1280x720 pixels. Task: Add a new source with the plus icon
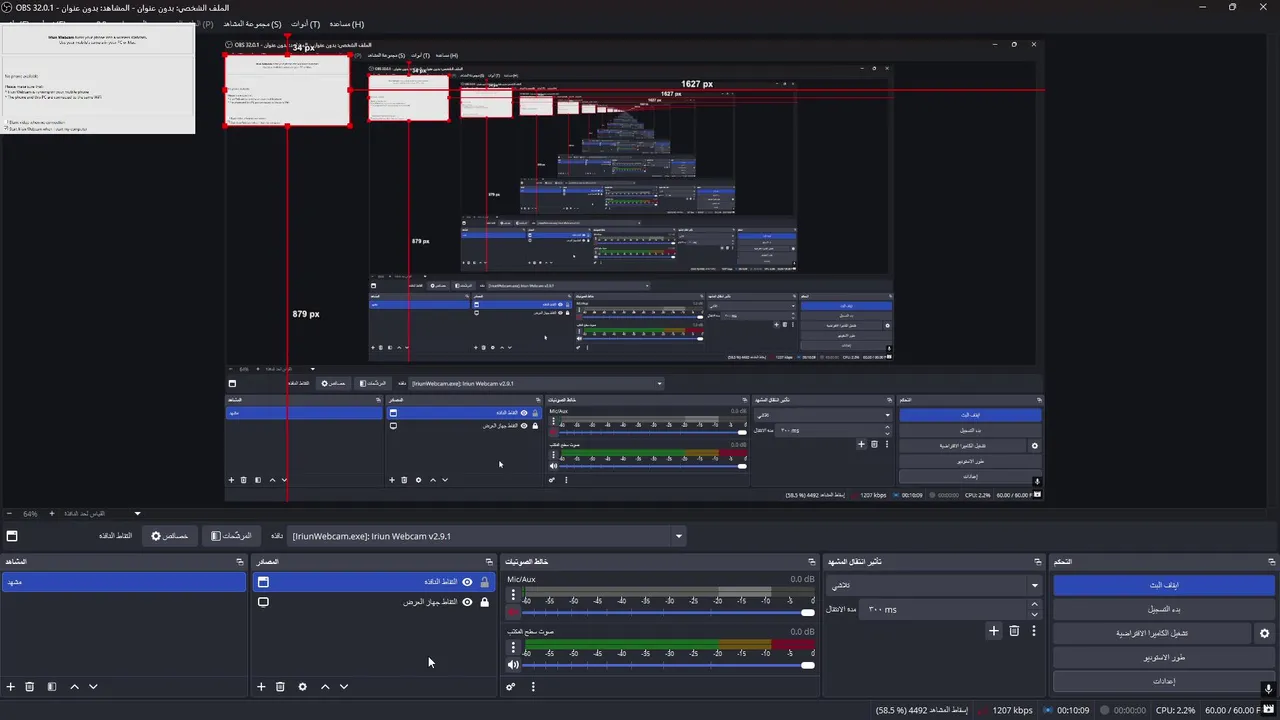click(x=261, y=687)
